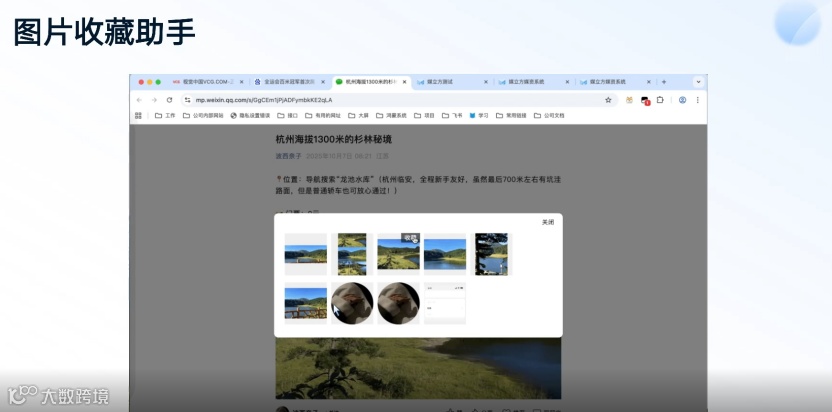Open the Chrome profile avatar
Screen dimensions: 832x412
pos(682,100)
